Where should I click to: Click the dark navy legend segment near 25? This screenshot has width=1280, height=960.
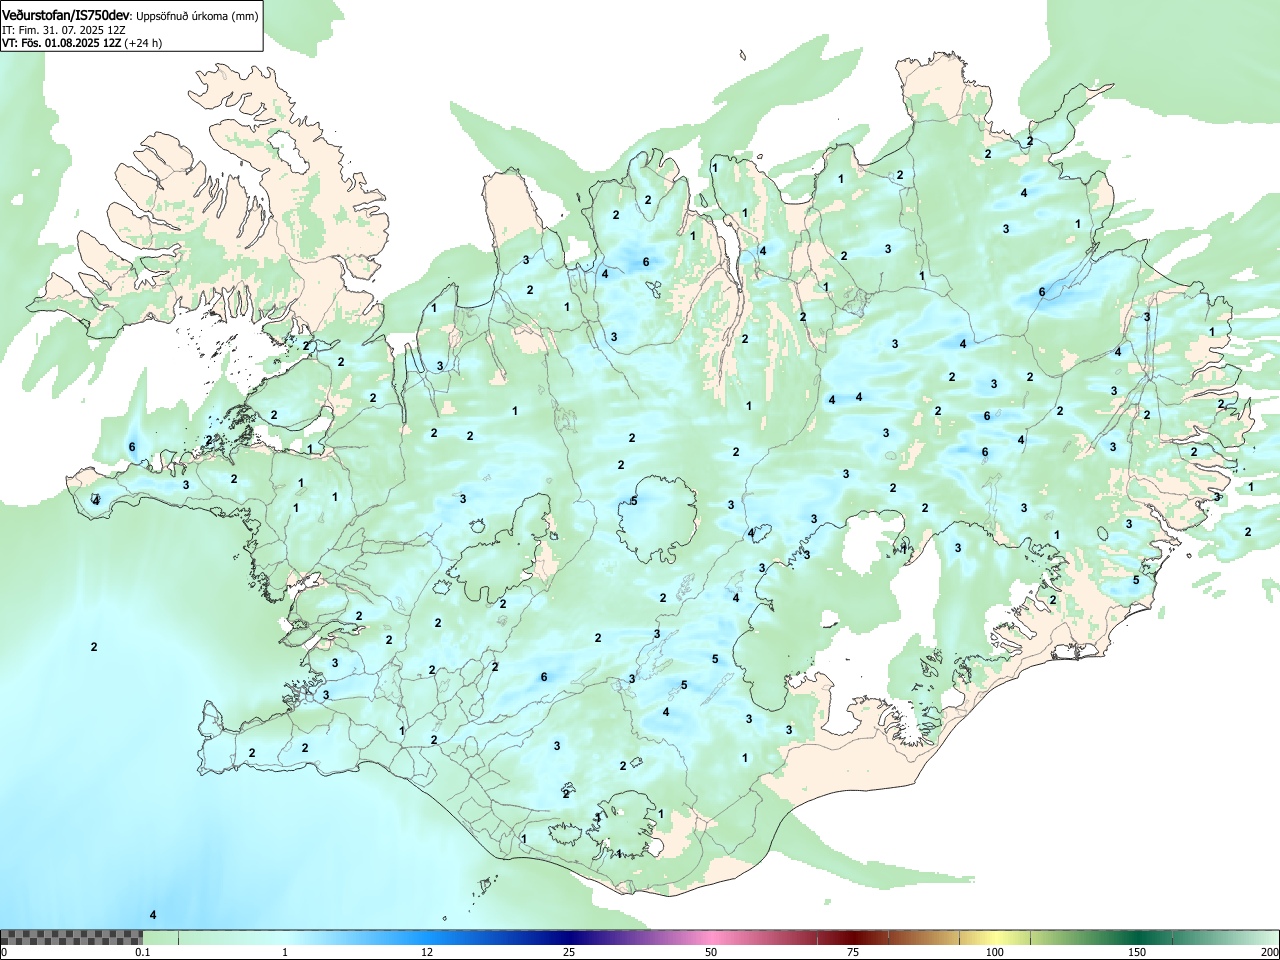(x=569, y=937)
